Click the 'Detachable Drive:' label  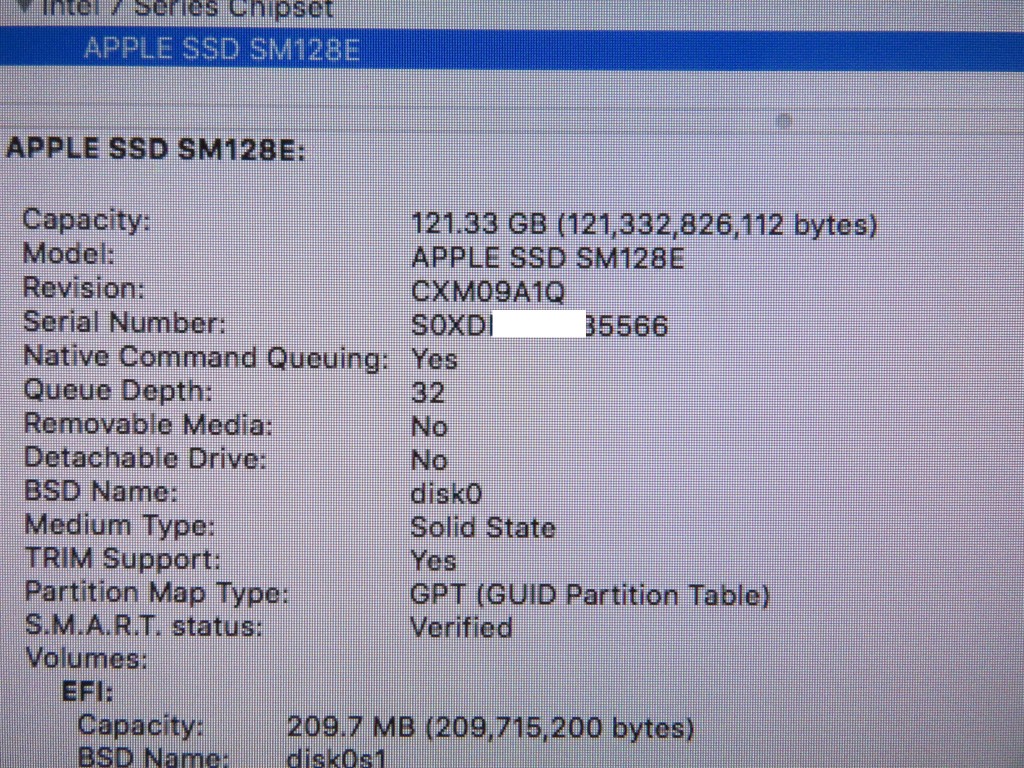click(146, 458)
